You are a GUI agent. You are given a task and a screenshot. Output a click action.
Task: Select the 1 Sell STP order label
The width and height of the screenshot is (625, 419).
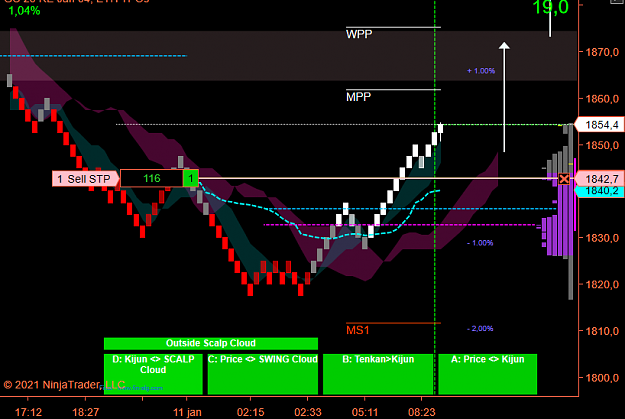86,179
